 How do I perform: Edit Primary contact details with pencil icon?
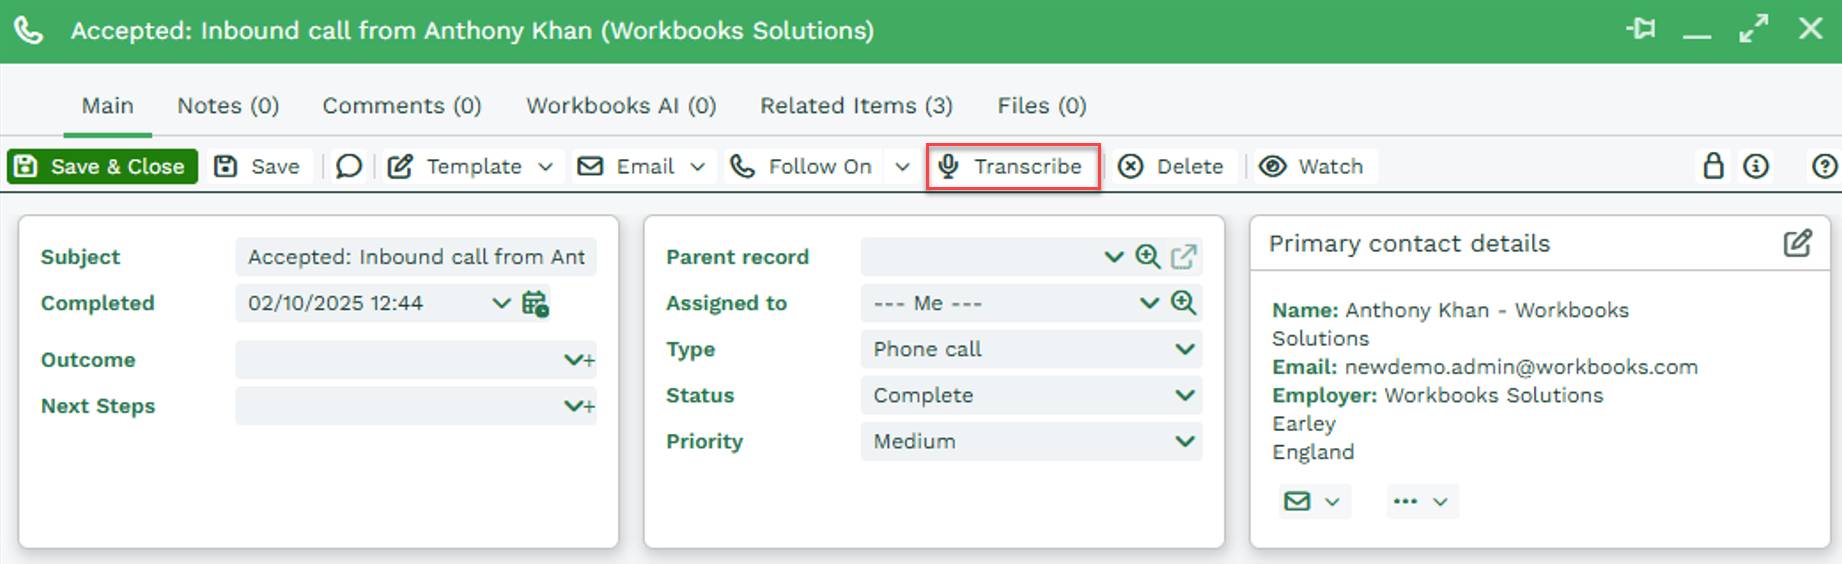click(1796, 243)
